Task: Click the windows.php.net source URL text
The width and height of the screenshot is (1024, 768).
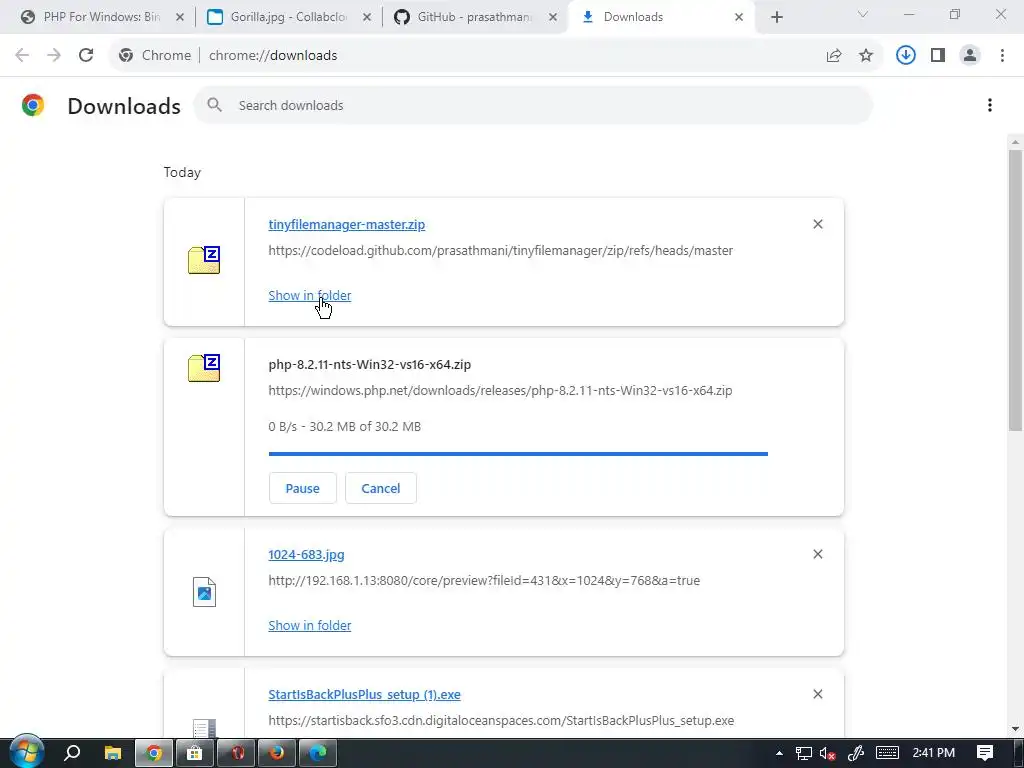Action: (500, 391)
